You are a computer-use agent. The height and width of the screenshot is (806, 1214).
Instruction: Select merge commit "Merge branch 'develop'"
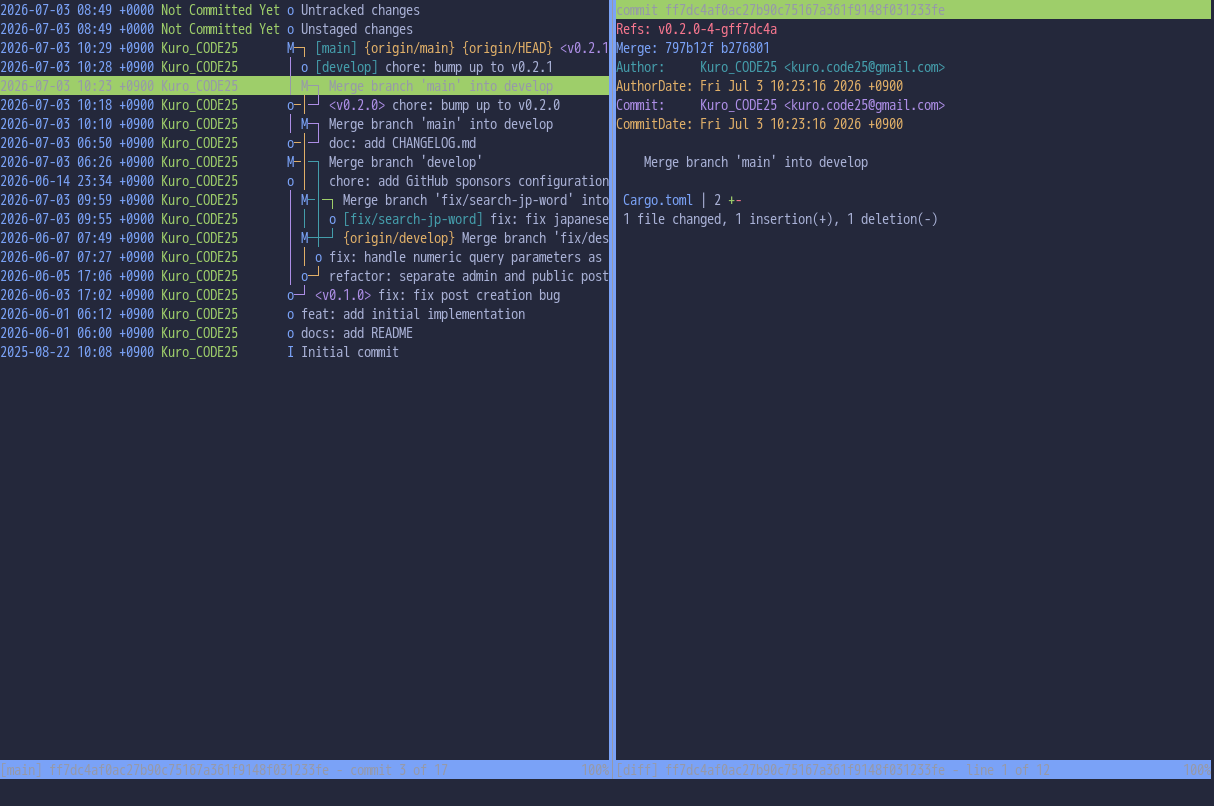304,162
